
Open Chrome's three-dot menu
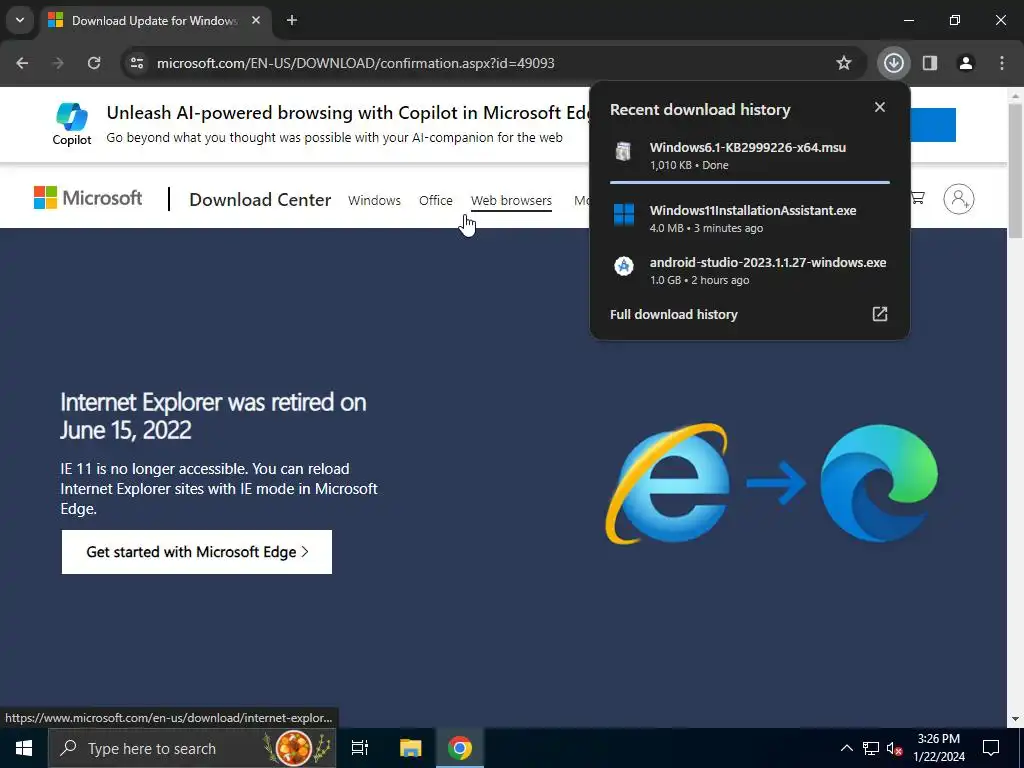[x=1002, y=63]
